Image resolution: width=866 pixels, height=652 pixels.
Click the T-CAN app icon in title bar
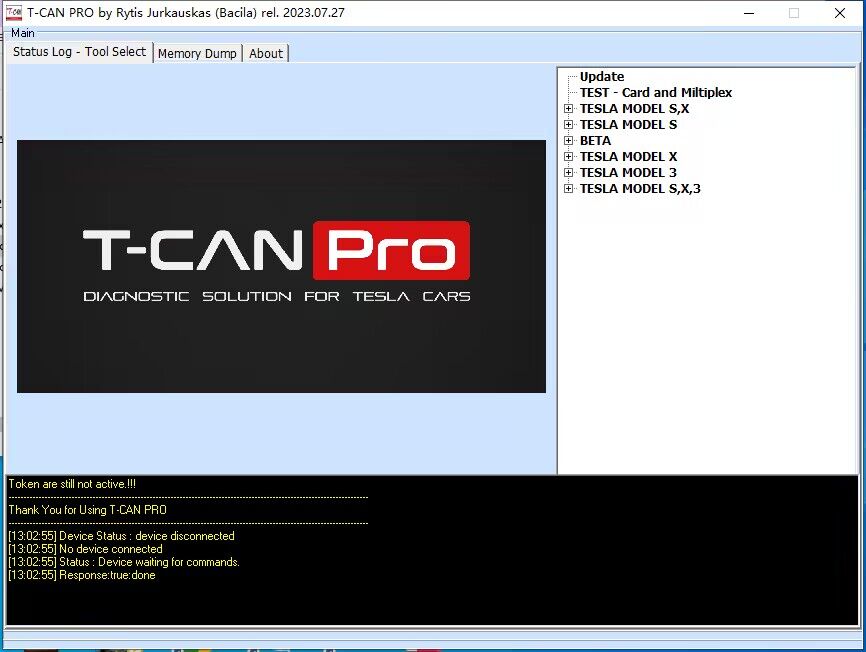tap(14, 13)
